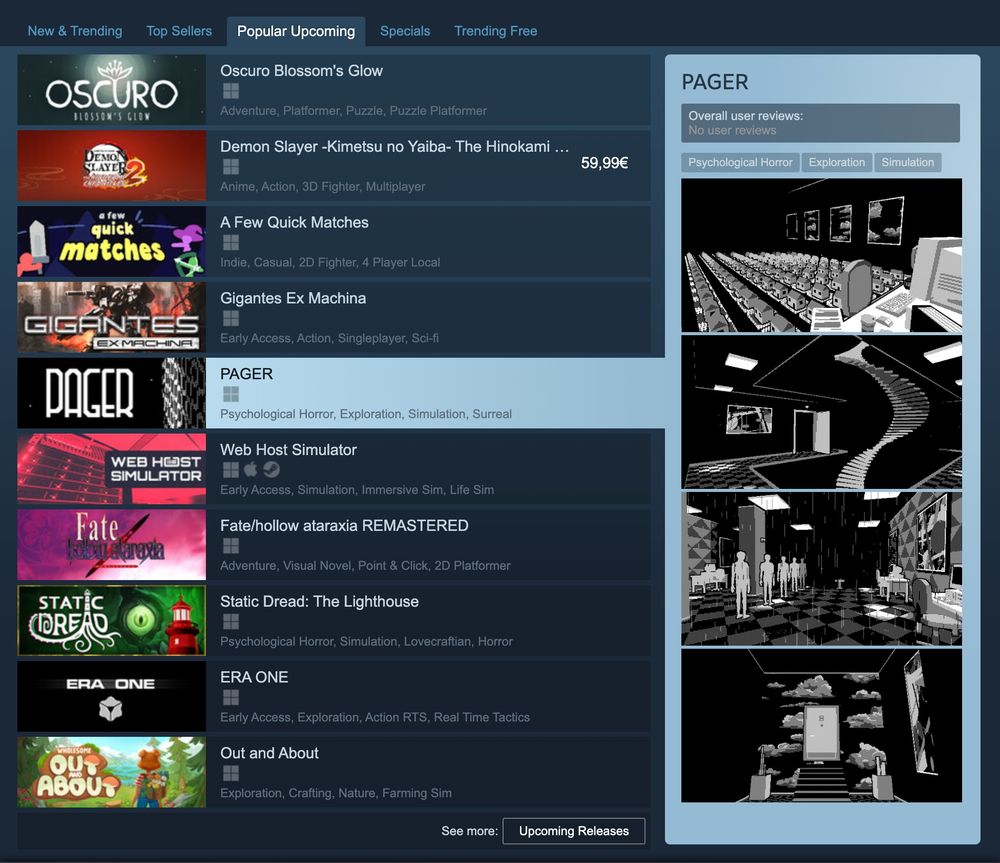Select the Popular Upcoming tab
The height and width of the screenshot is (863, 1000).
(296, 31)
